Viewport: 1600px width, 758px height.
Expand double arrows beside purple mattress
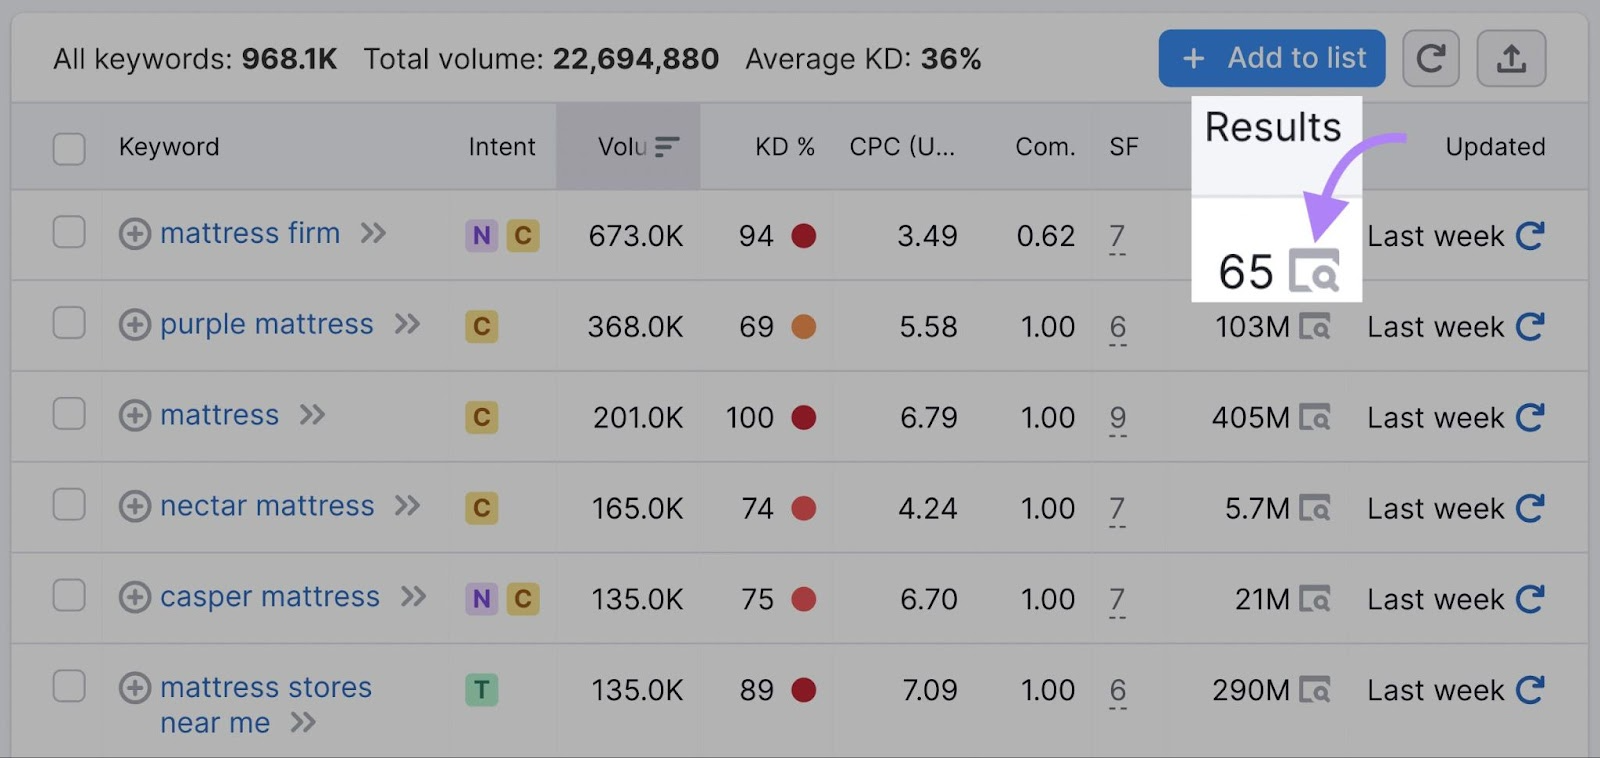(x=407, y=324)
